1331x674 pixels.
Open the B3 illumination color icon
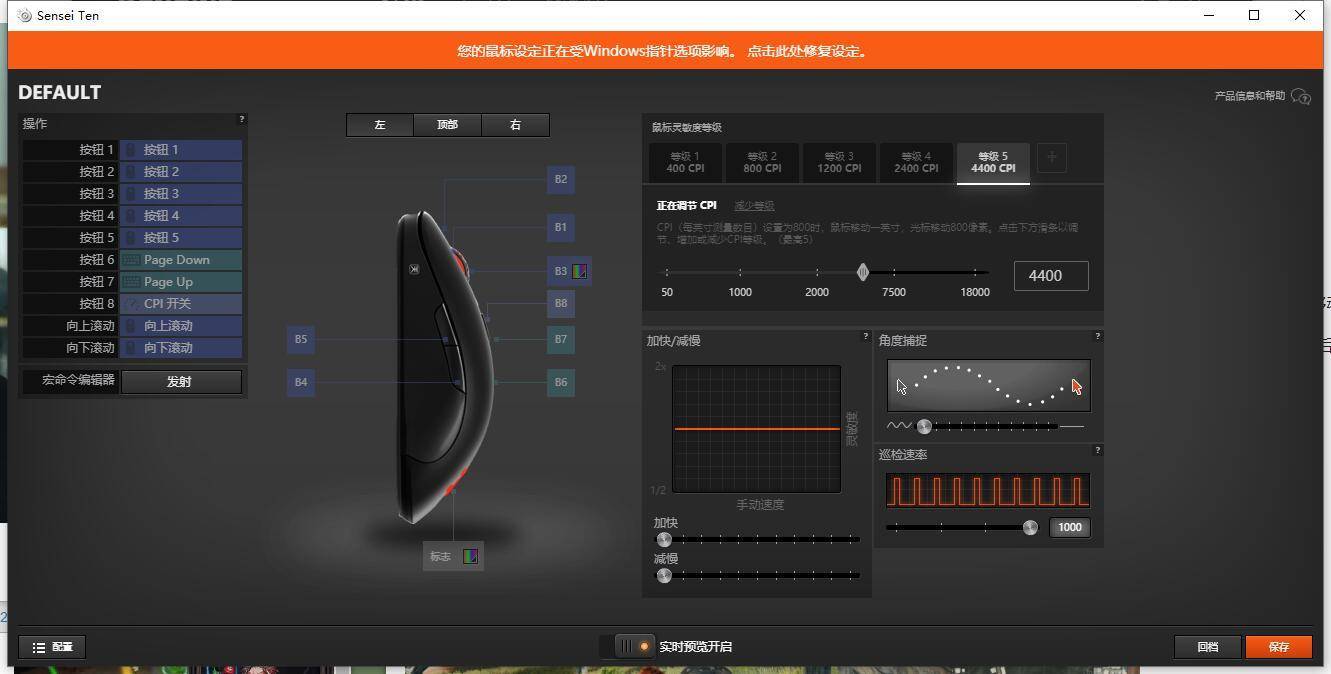(580, 271)
